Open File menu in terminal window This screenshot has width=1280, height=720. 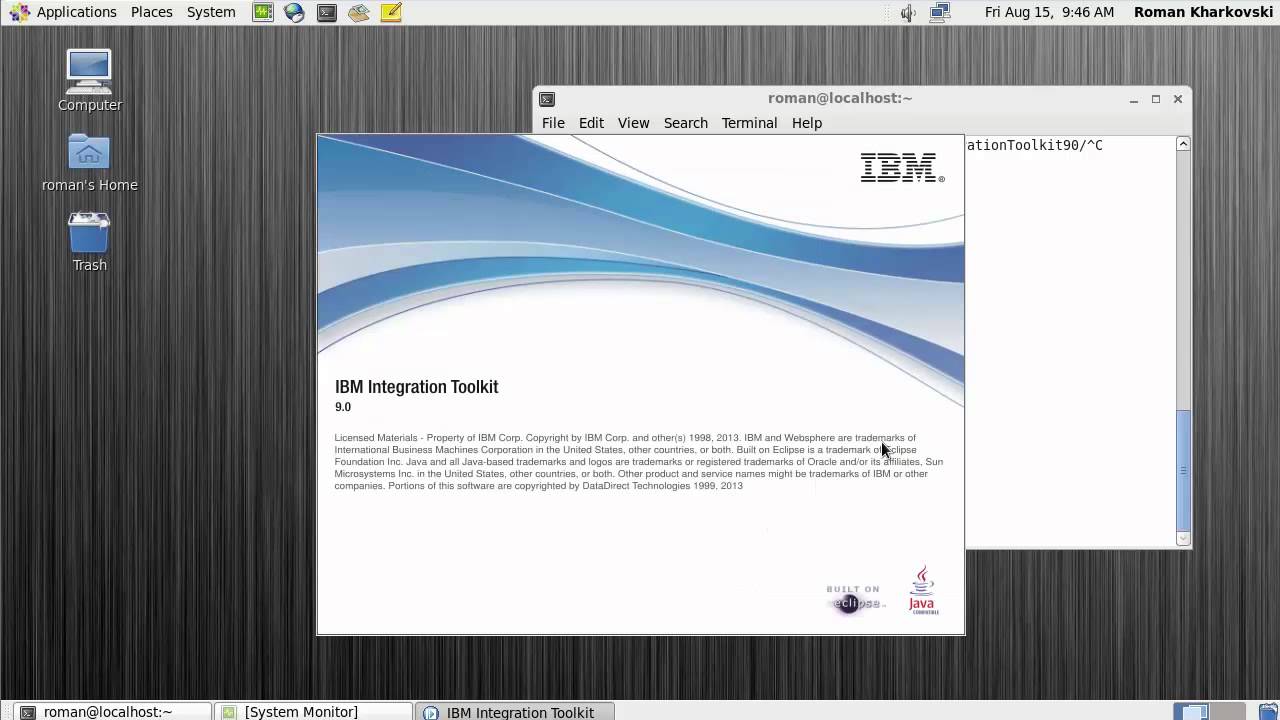tap(553, 123)
